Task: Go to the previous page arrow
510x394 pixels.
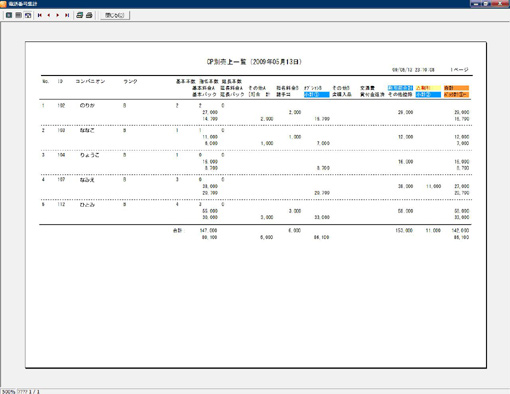Action: pos(49,15)
